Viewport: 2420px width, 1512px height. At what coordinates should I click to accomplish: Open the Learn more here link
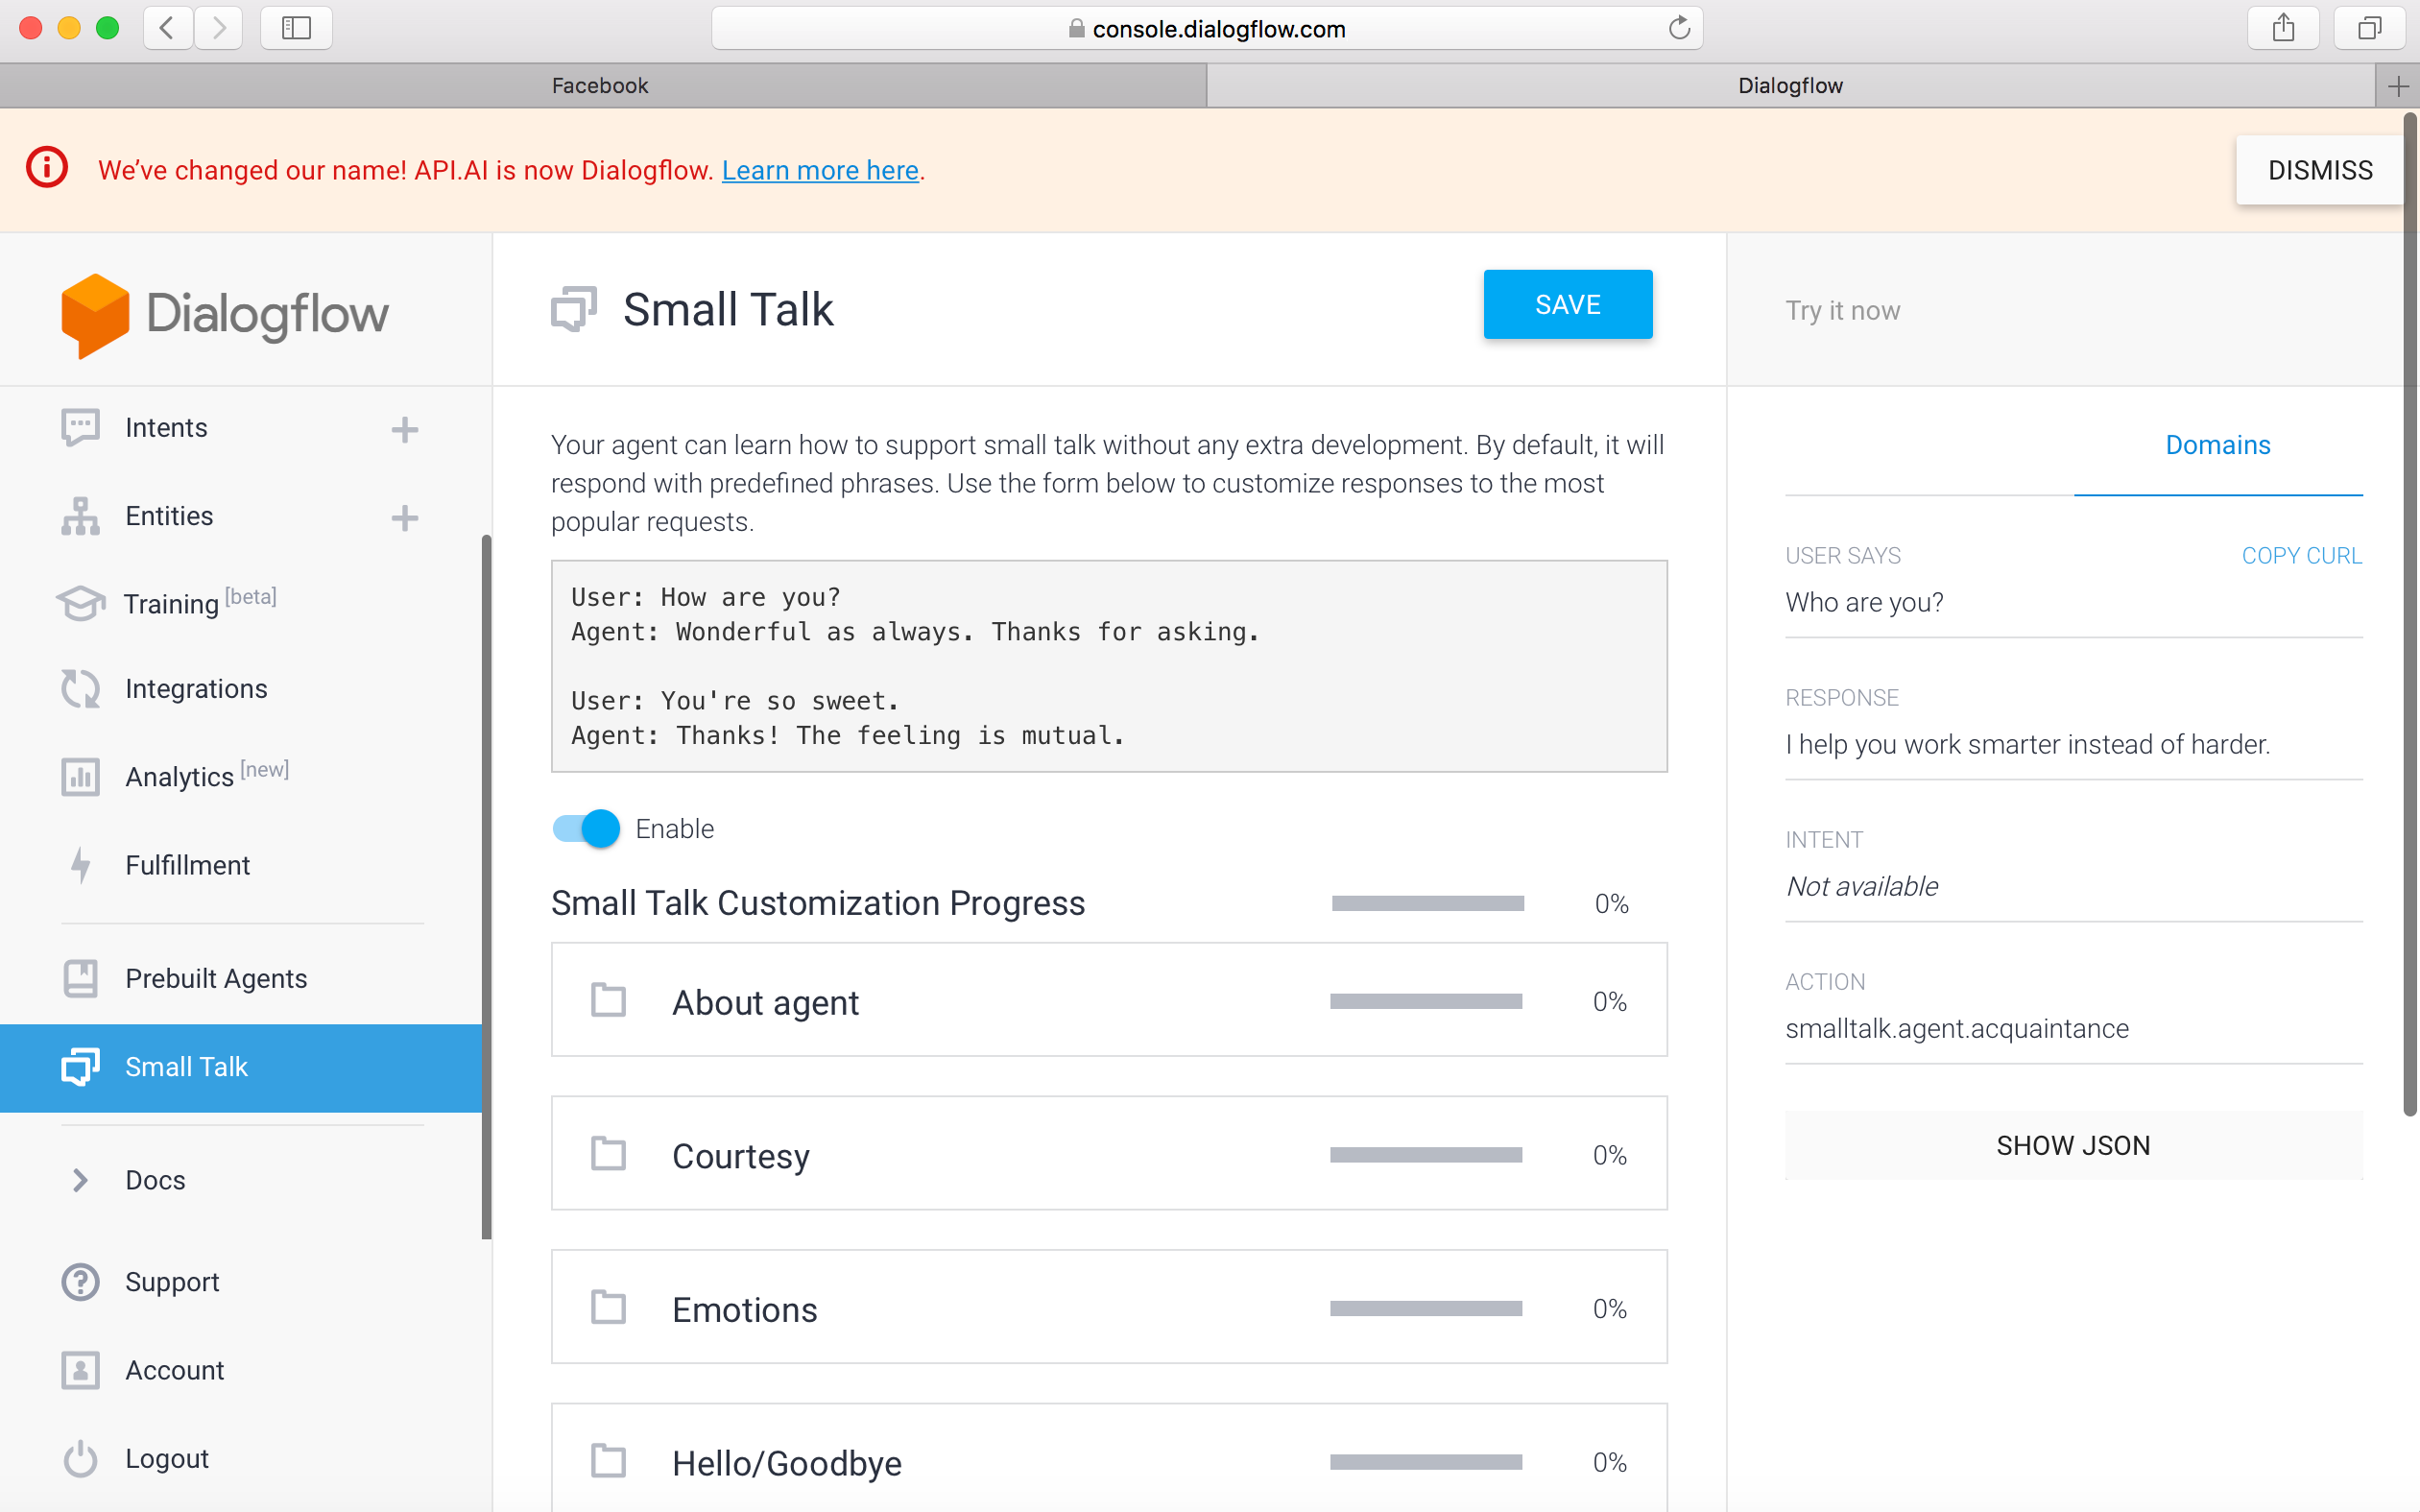coord(820,170)
